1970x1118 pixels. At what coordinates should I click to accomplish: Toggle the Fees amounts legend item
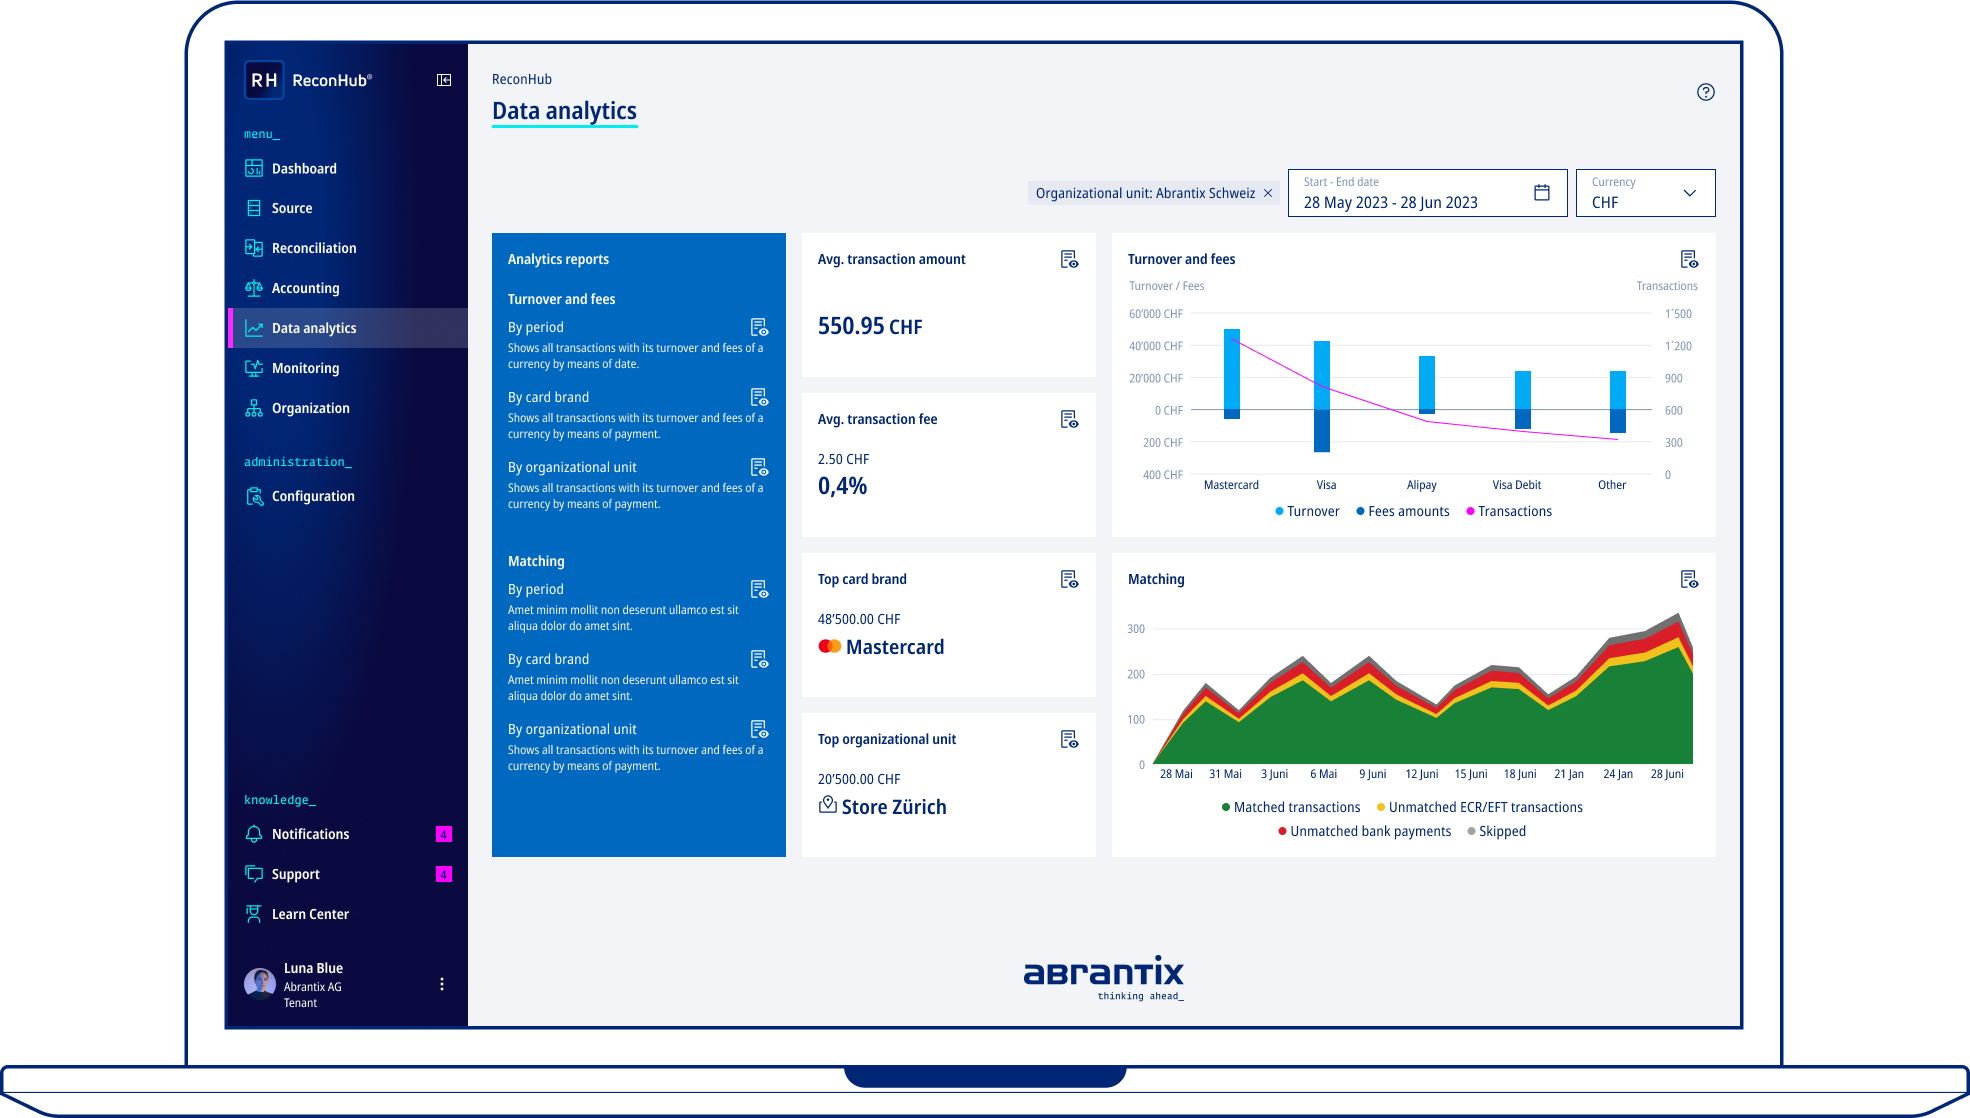coord(1403,511)
